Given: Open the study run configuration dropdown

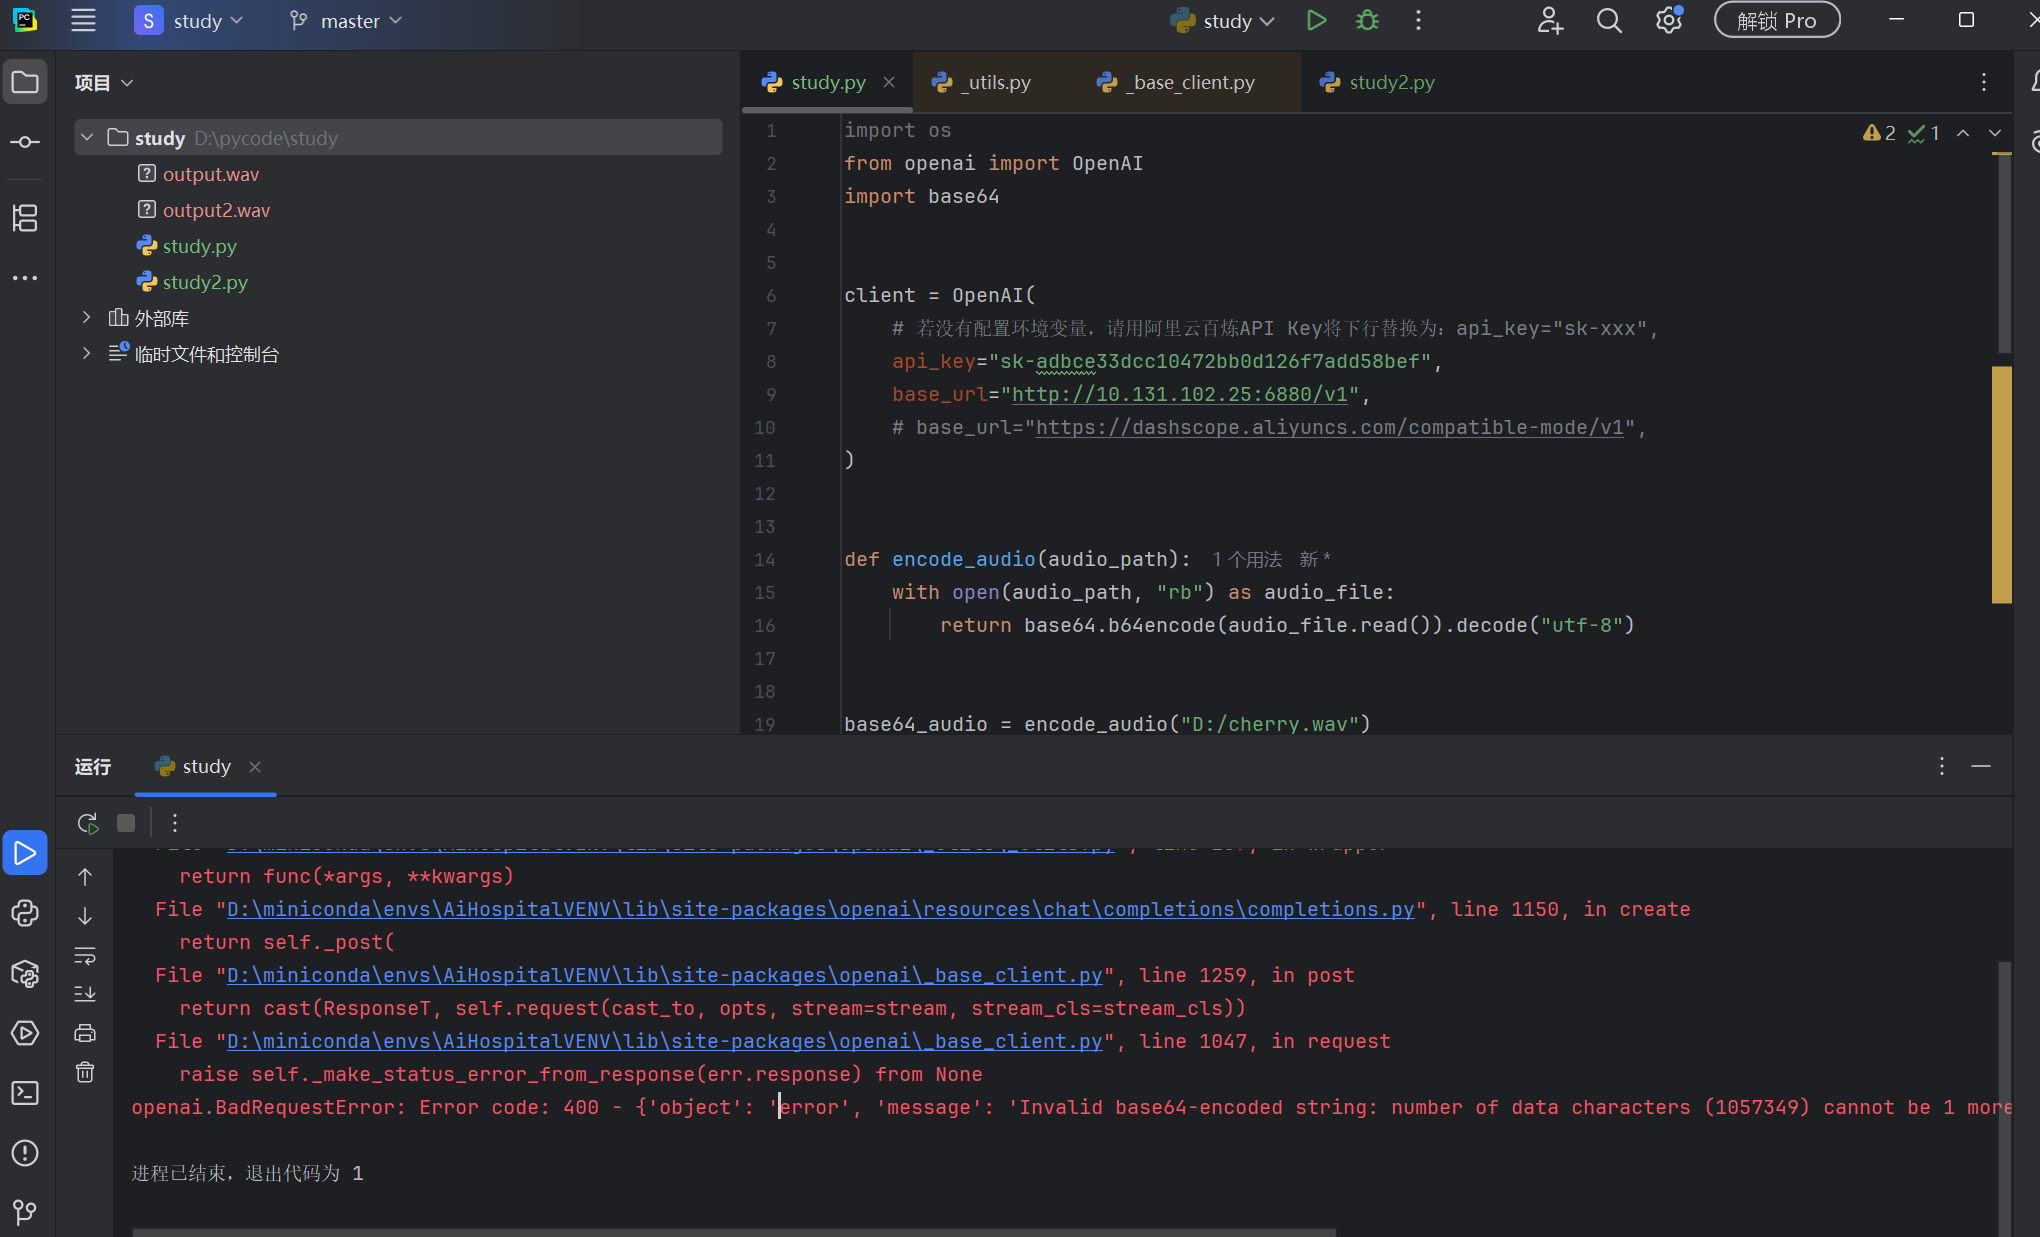Looking at the screenshot, I should point(1223,21).
